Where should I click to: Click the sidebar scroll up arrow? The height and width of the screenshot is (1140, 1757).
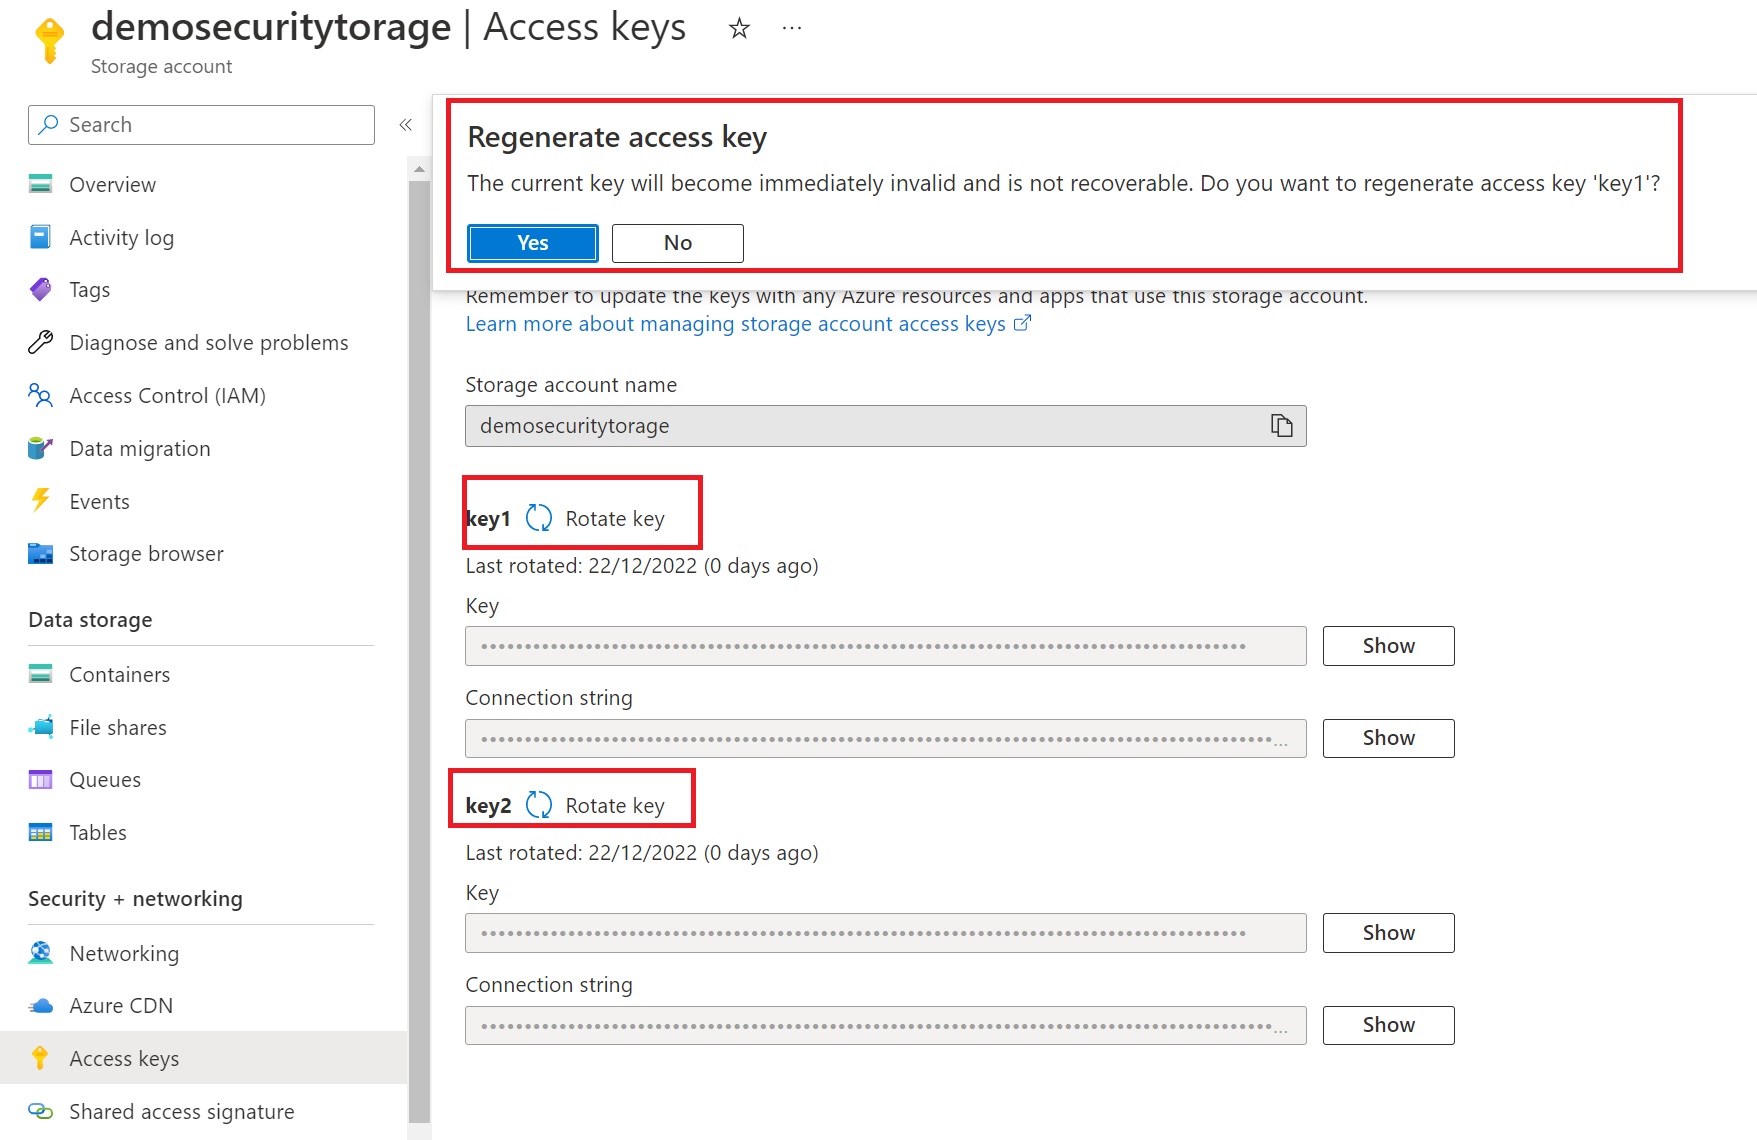point(419,170)
